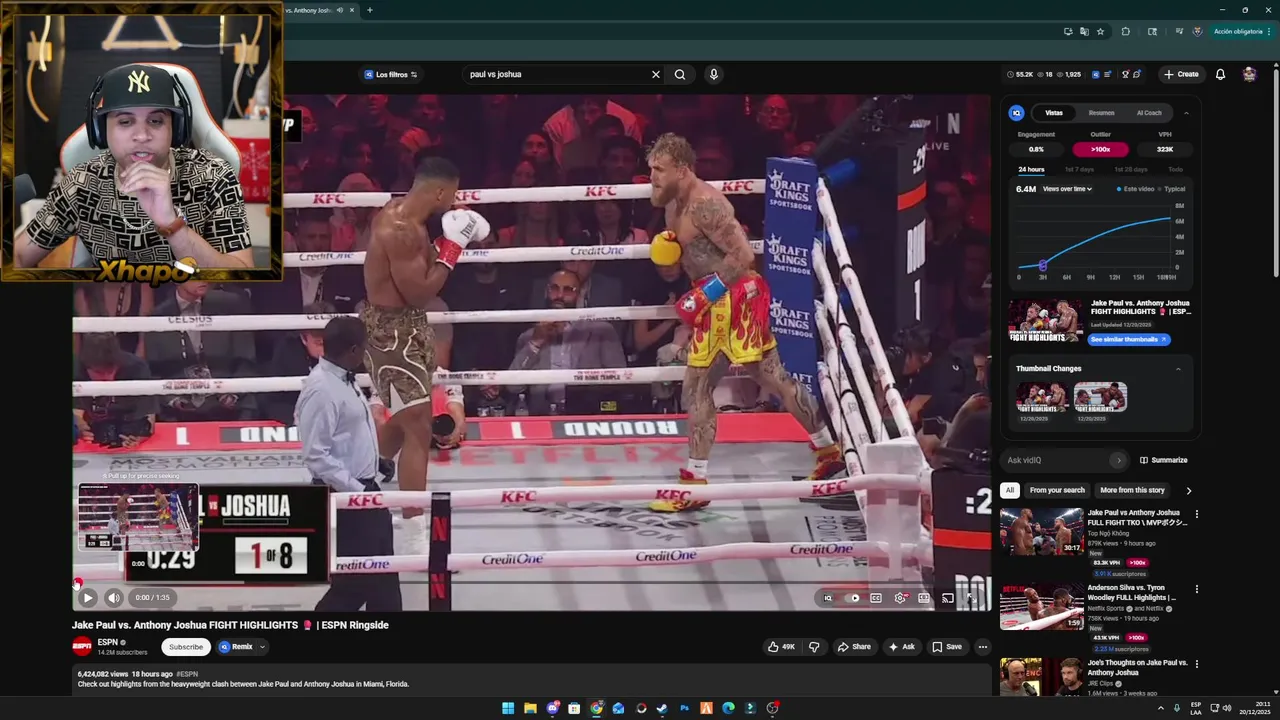Click video progress bar scrubber
Image resolution: width=1280 pixels, height=720 pixels.
[x=78, y=583]
